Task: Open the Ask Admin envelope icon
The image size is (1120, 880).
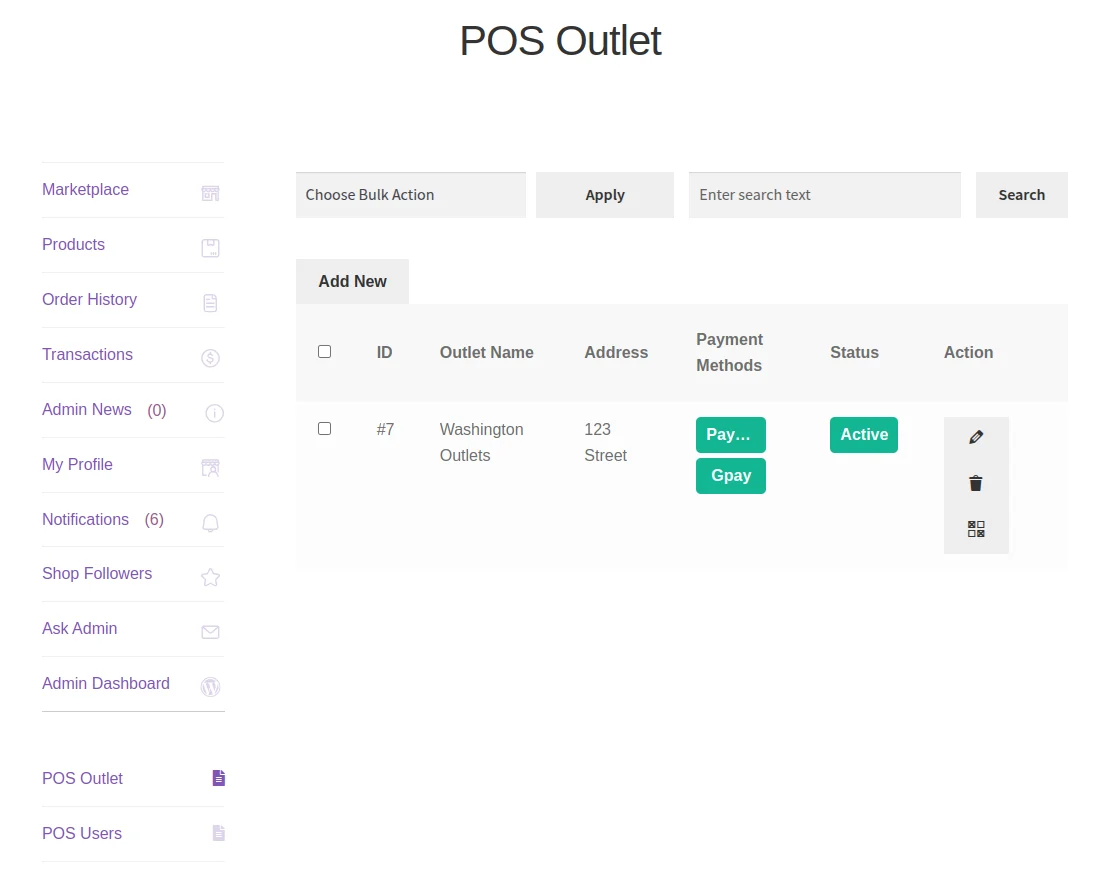Action: point(210,632)
